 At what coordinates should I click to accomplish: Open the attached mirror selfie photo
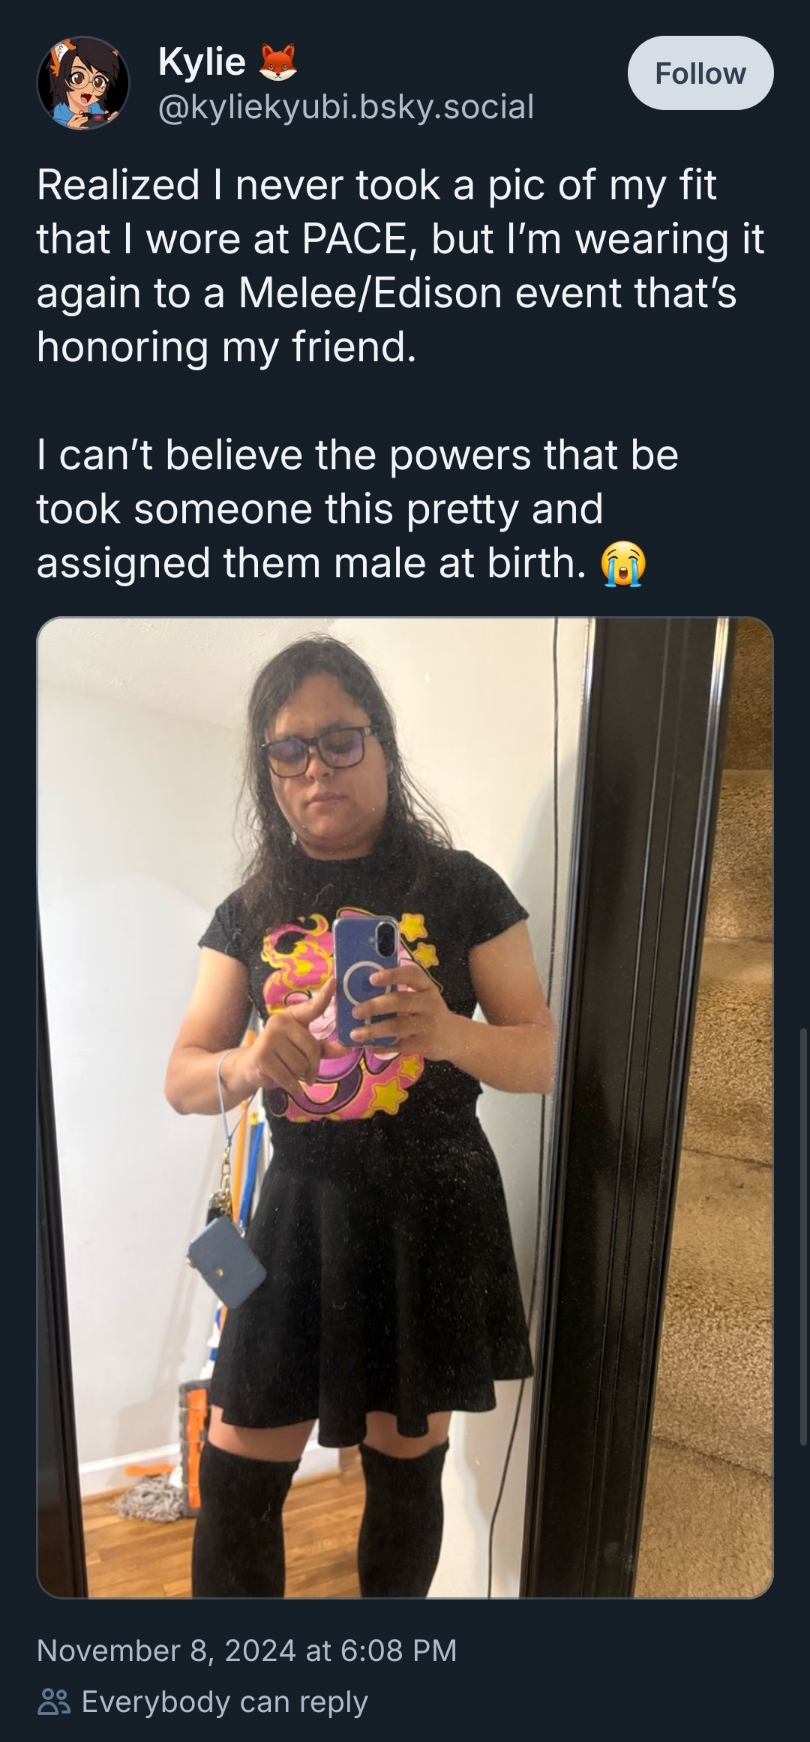pos(405,1107)
